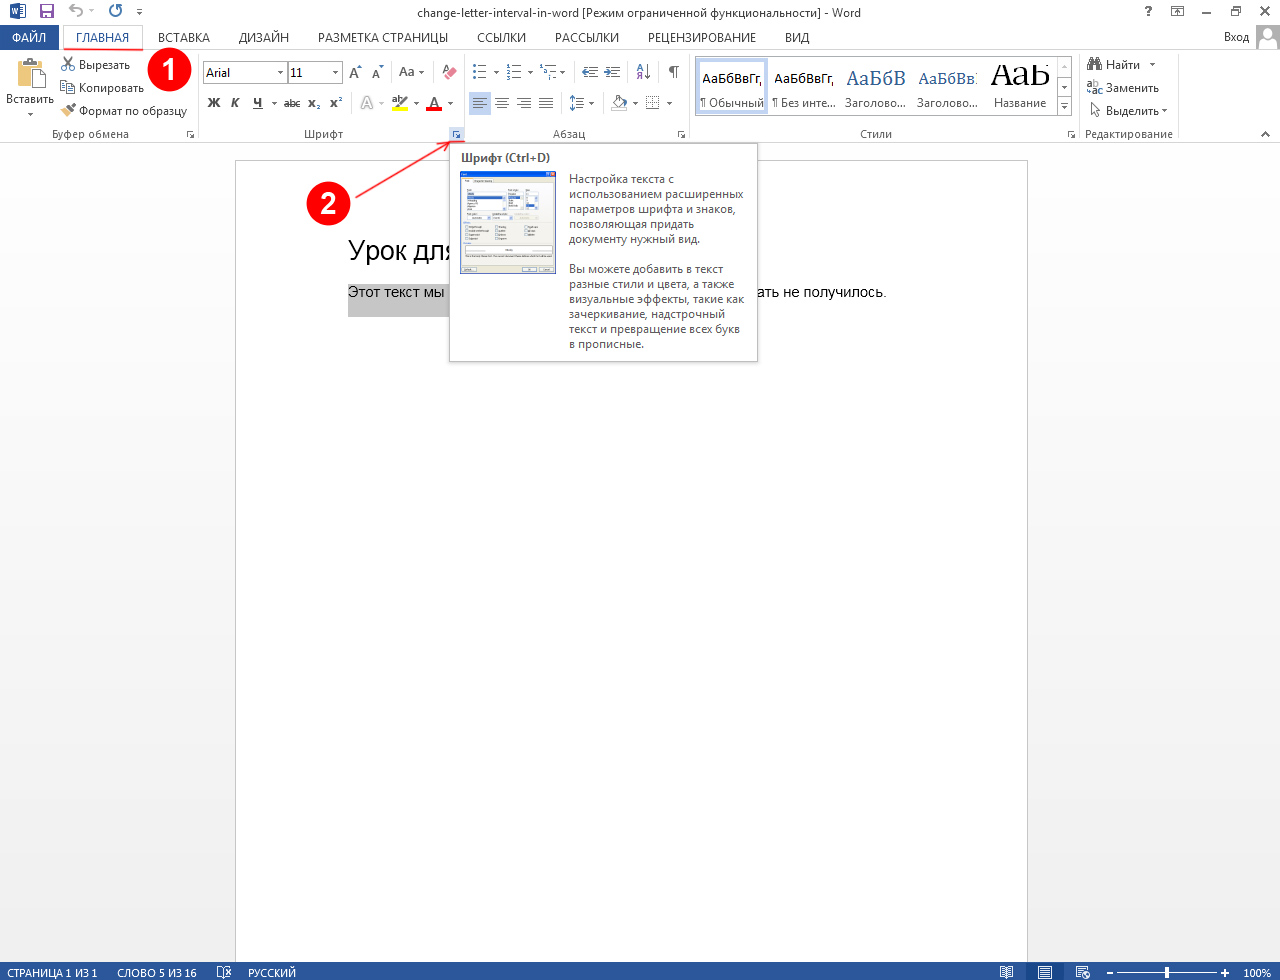Image resolution: width=1280 pixels, height=980 pixels.
Task: Justify the paragraph text
Action: click(546, 103)
